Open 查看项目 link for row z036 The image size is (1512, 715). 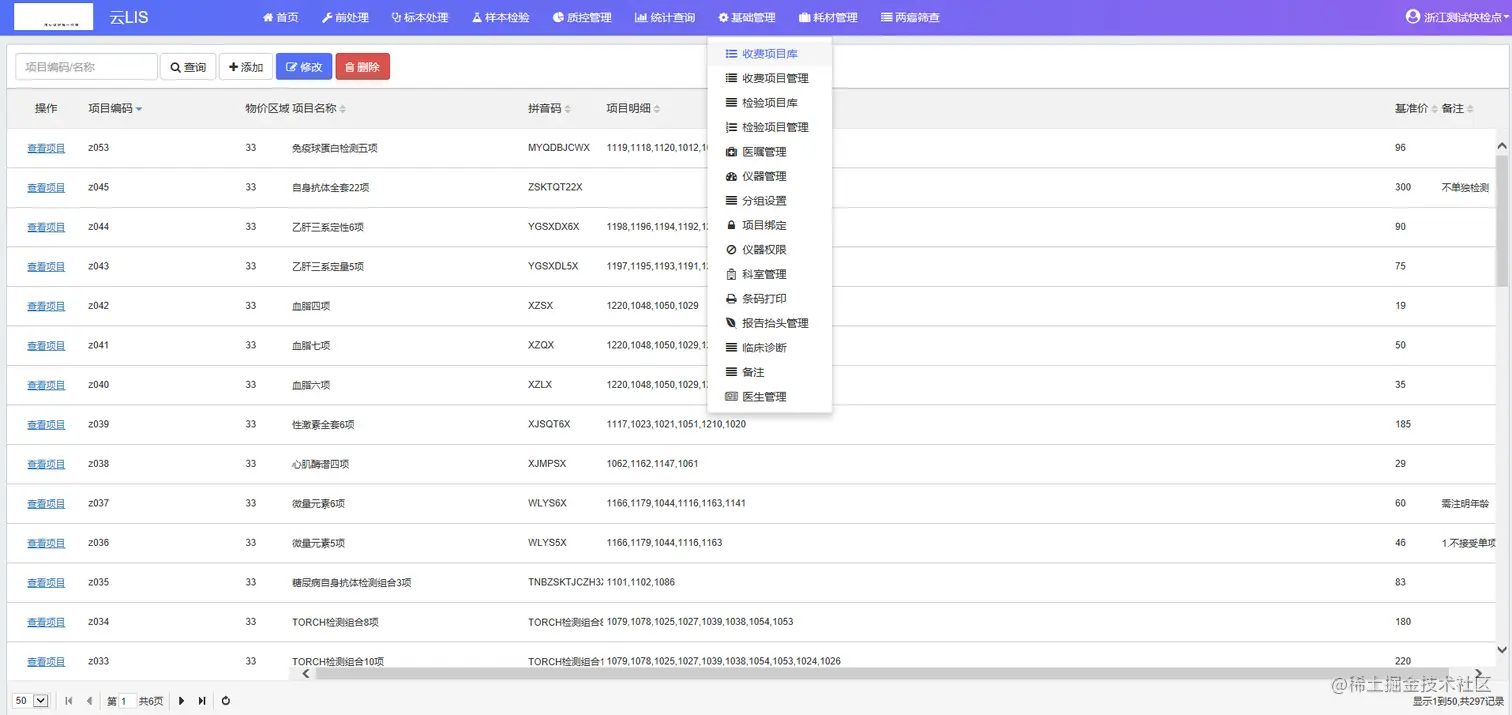coord(46,543)
